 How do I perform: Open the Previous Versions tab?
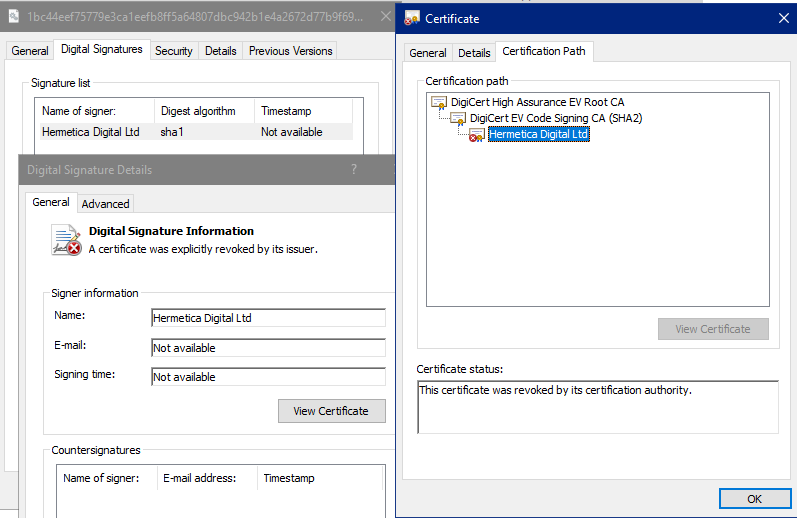click(290, 51)
